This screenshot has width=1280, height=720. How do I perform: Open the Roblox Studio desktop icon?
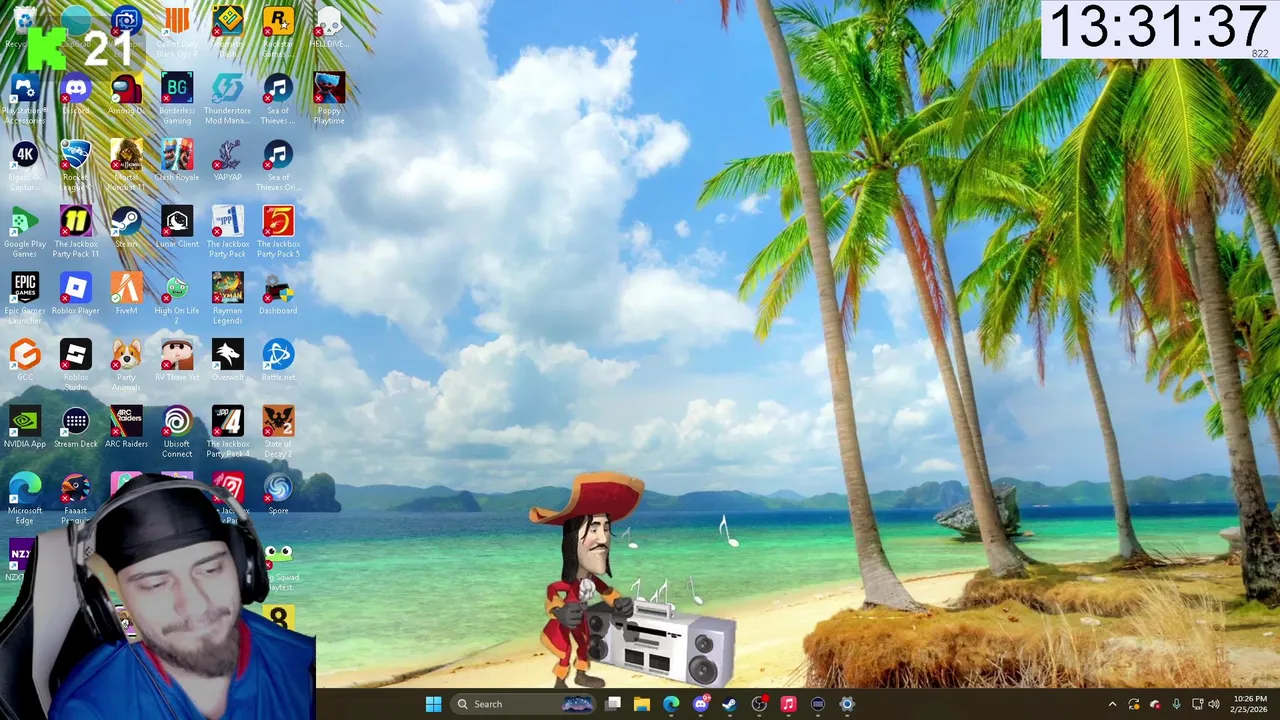click(x=76, y=366)
